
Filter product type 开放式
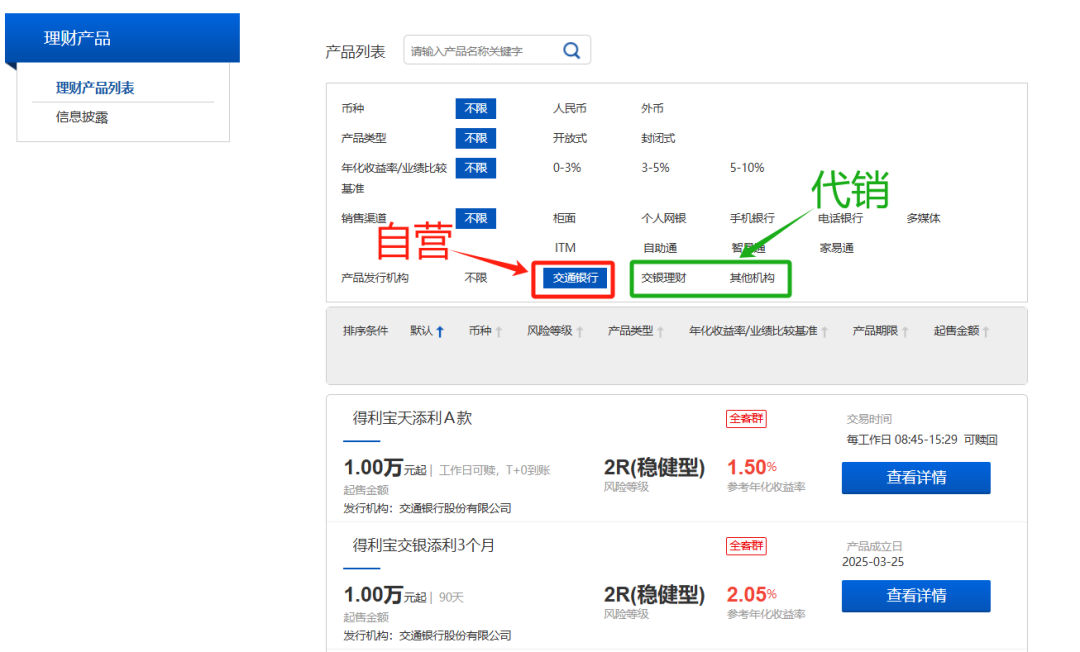coord(570,138)
